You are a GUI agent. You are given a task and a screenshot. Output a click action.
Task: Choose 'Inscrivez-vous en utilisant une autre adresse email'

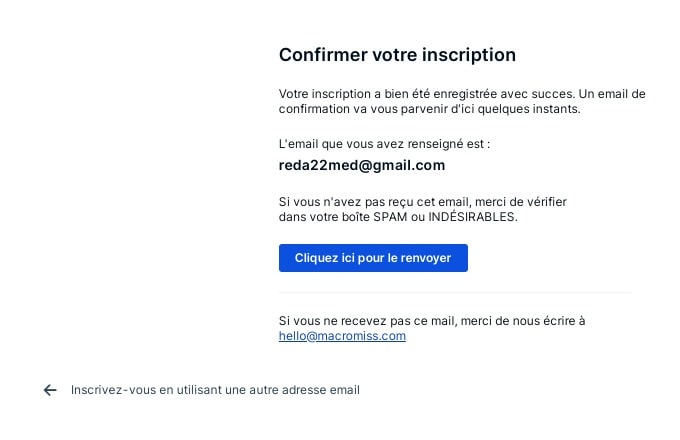pyautogui.click(x=215, y=390)
